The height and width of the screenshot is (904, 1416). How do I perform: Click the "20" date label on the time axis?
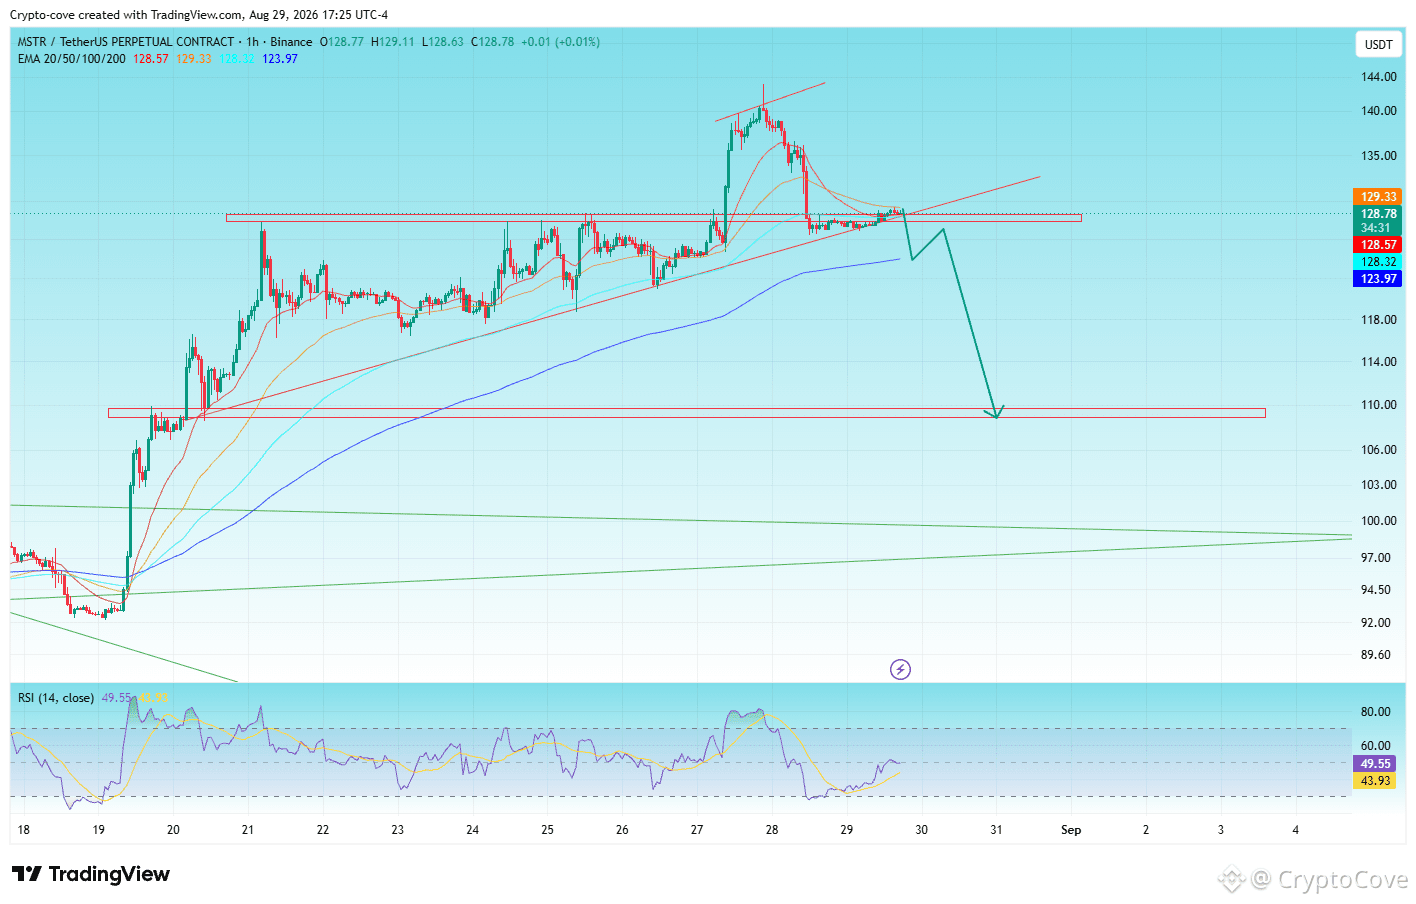[173, 830]
